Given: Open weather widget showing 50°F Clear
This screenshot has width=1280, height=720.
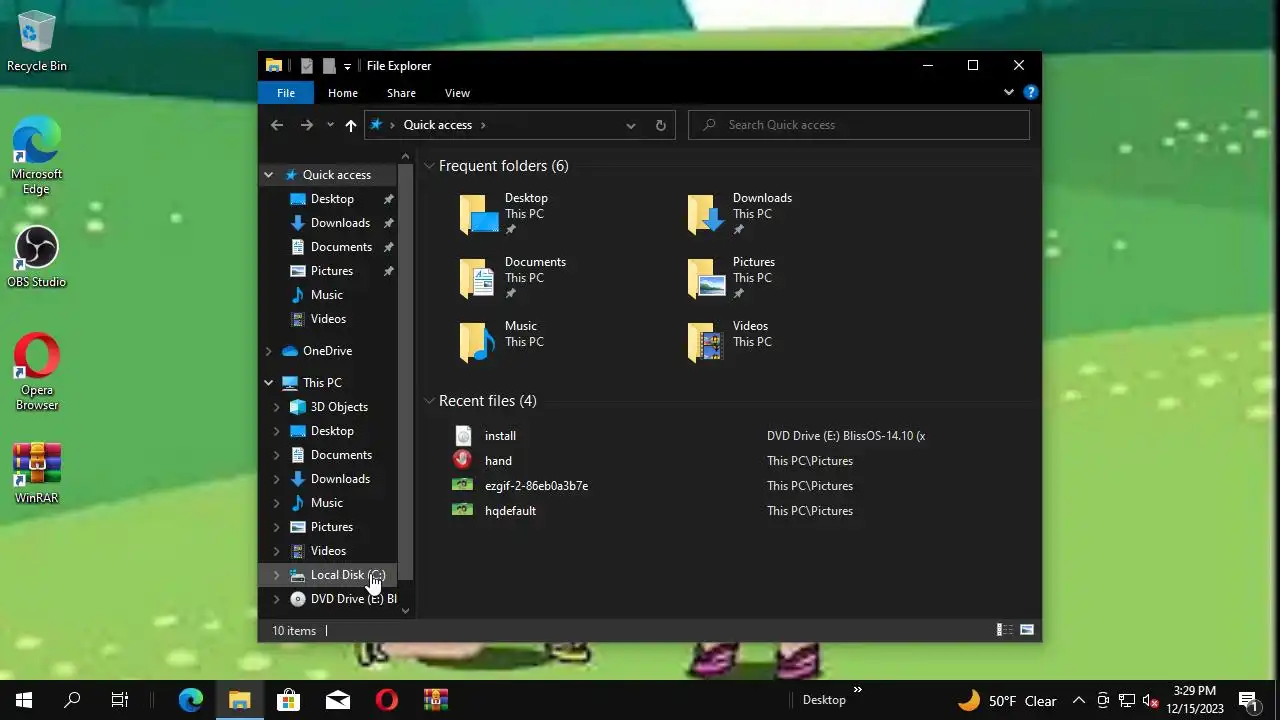Looking at the screenshot, I should (1007, 700).
